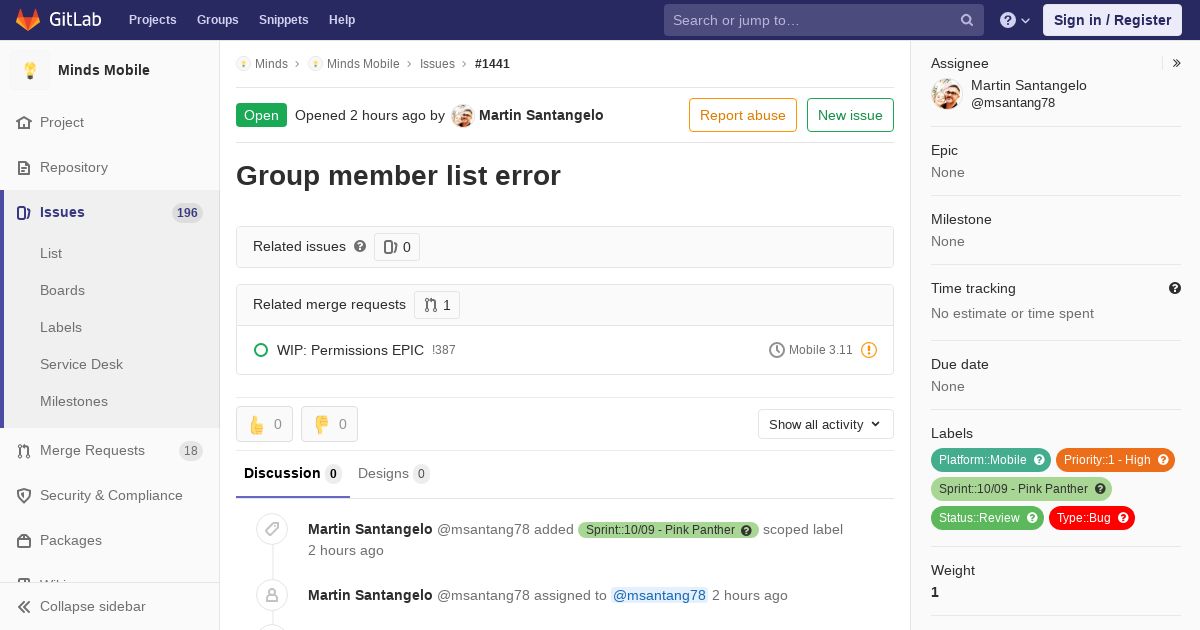Open Show all activity dropdown
Screen dimensions: 1200x630
click(826, 424)
